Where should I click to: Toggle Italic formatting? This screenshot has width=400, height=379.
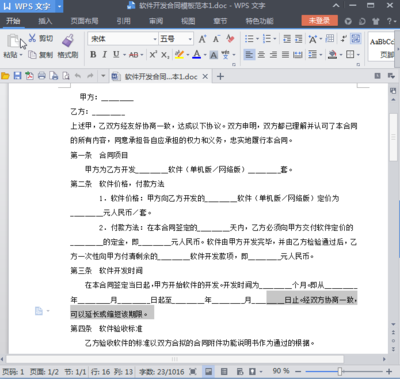tap(105, 54)
